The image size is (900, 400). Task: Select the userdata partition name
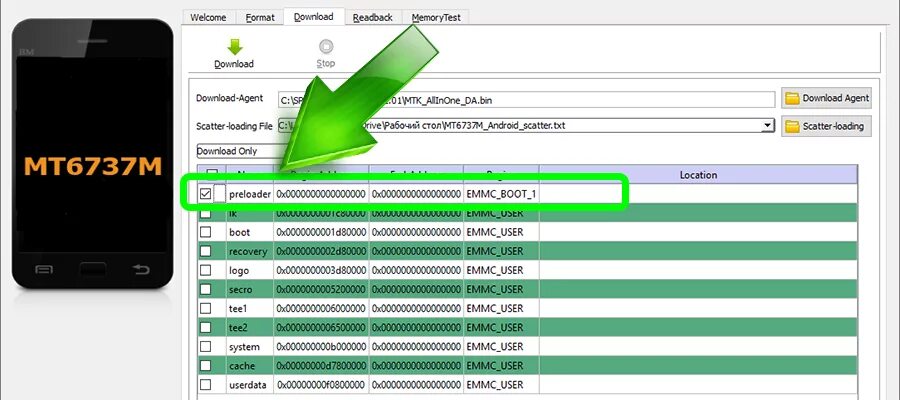pyautogui.click(x=248, y=385)
